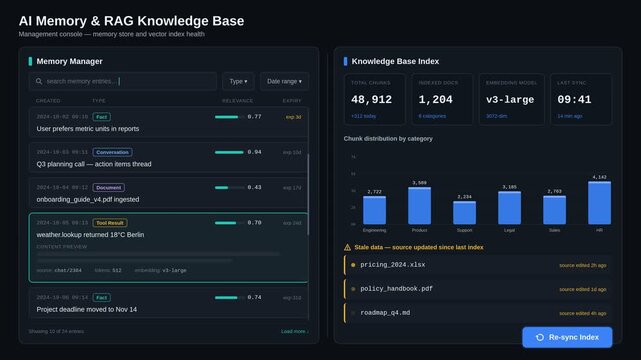This screenshot has width=641, height=360.
Task: Select the 'onboarding_guide_v4.pdf ingested' entry
Action: pyautogui.click(x=168, y=193)
